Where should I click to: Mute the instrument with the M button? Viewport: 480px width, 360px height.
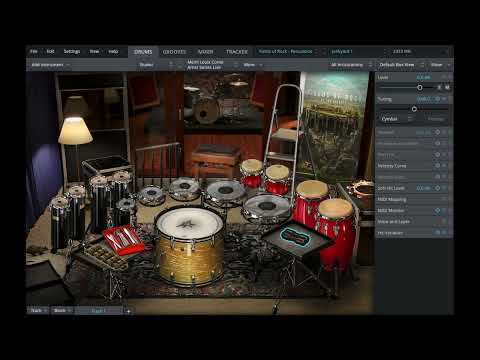point(447,87)
